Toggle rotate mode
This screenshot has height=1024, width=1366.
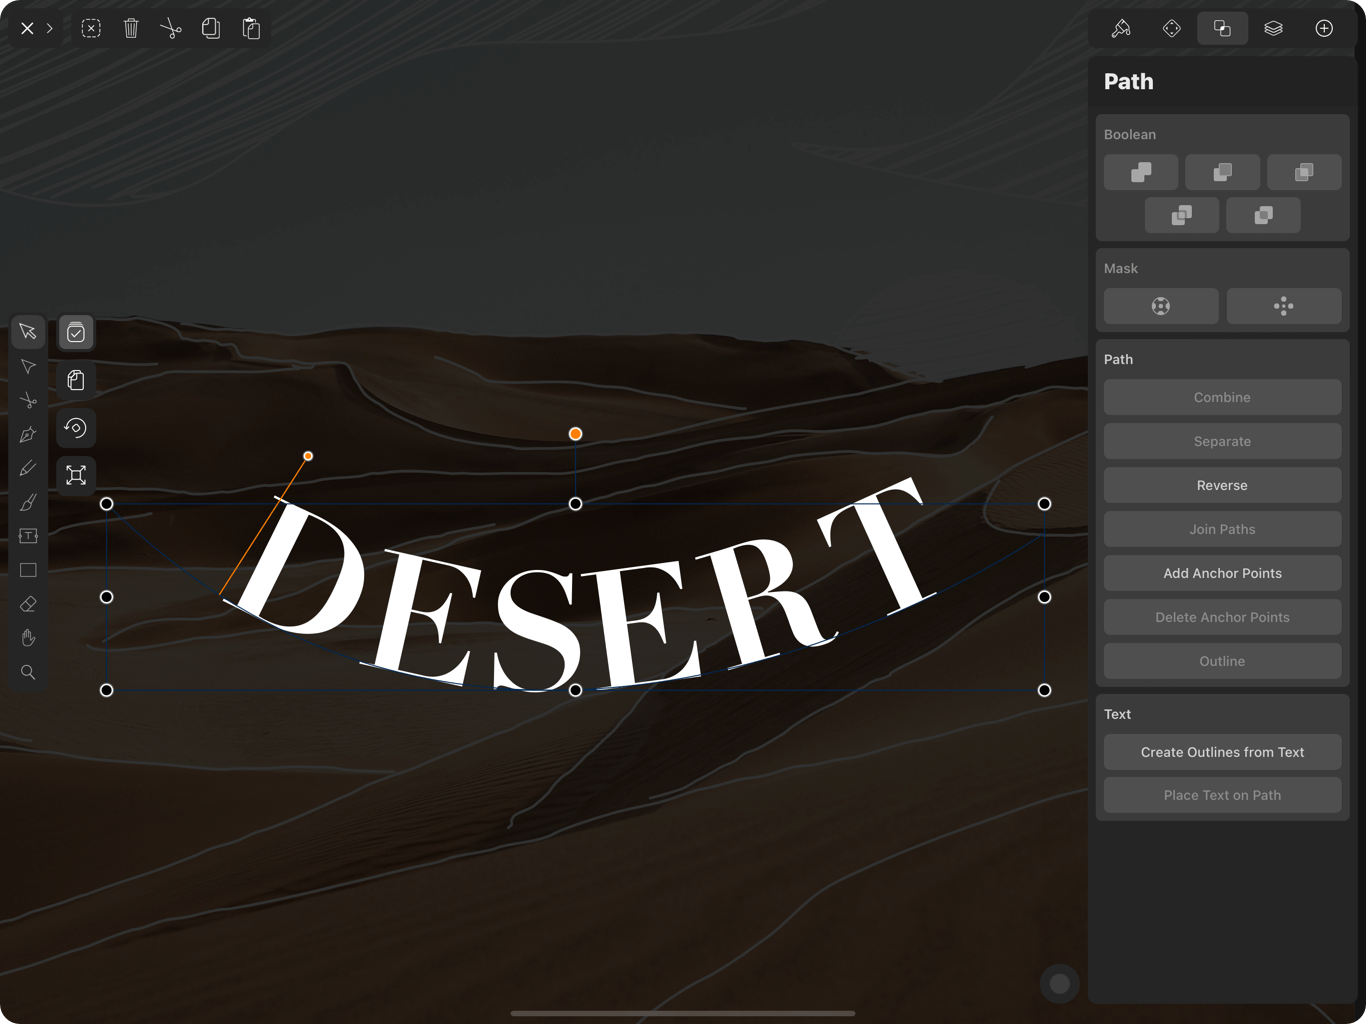(76, 428)
